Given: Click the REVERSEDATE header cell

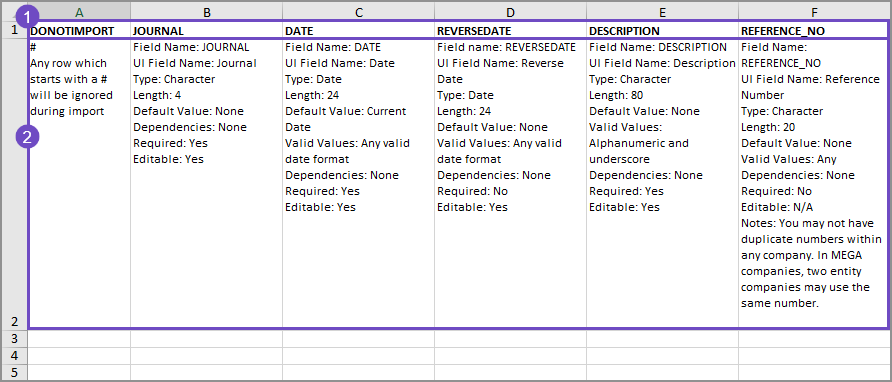Looking at the screenshot, I should 510,31.
